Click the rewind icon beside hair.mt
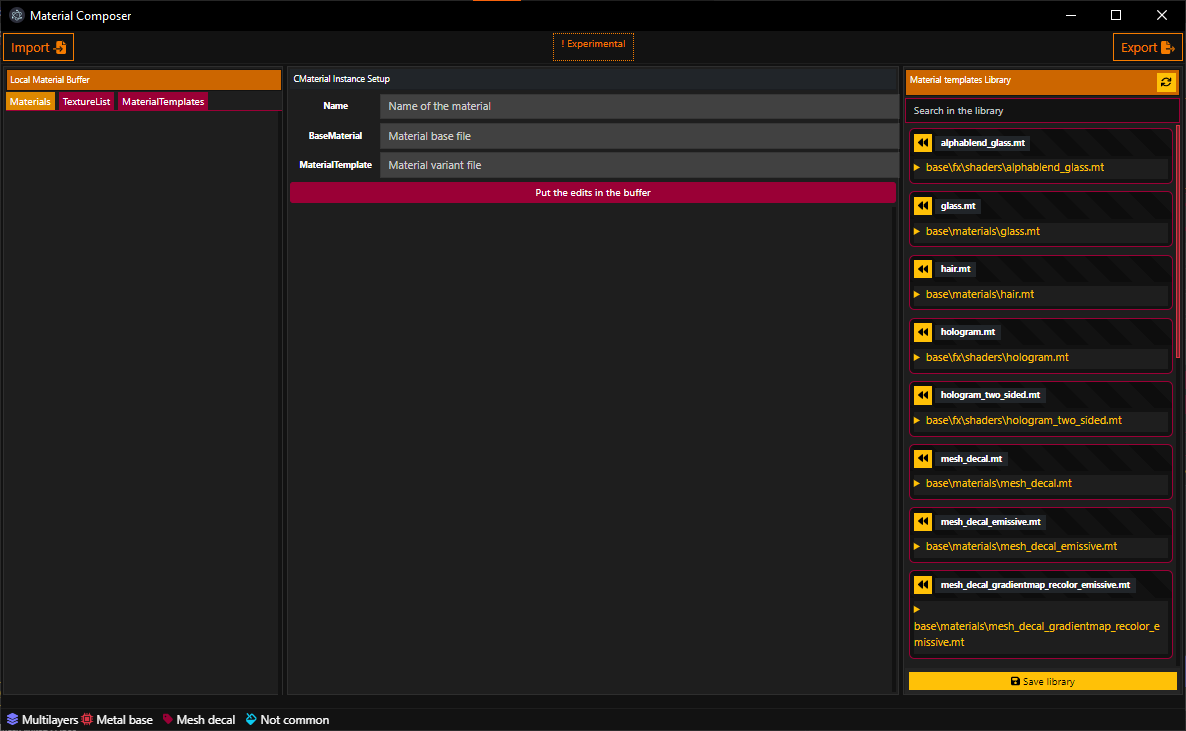 [x=923, y=269]
